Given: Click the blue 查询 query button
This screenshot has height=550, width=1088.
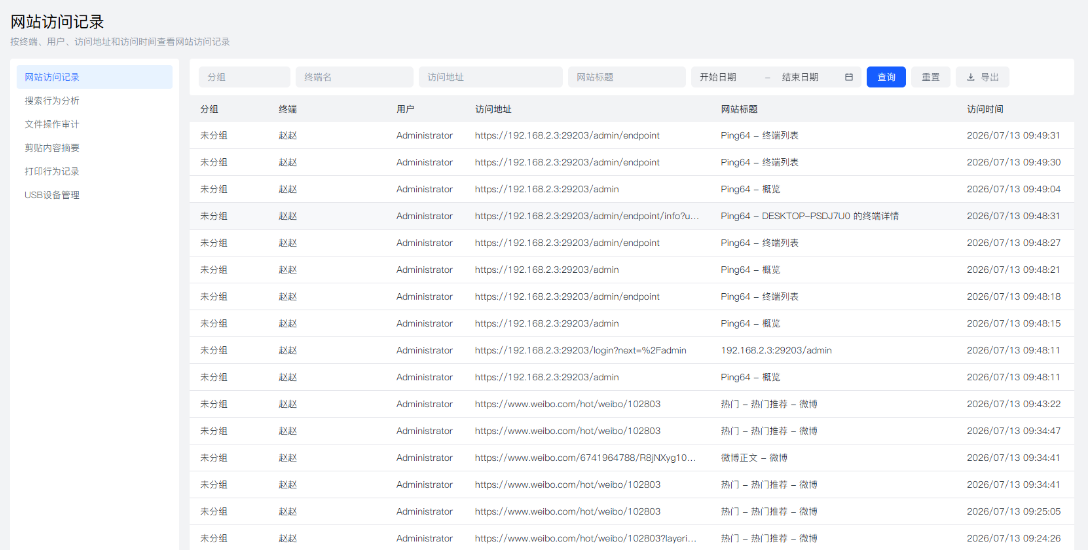Looking at the screenshot, I should [x=886, y=77].
